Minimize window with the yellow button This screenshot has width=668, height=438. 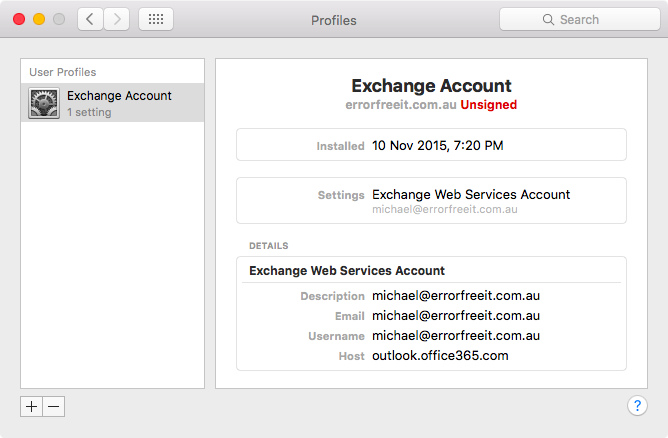coord(39,19)
